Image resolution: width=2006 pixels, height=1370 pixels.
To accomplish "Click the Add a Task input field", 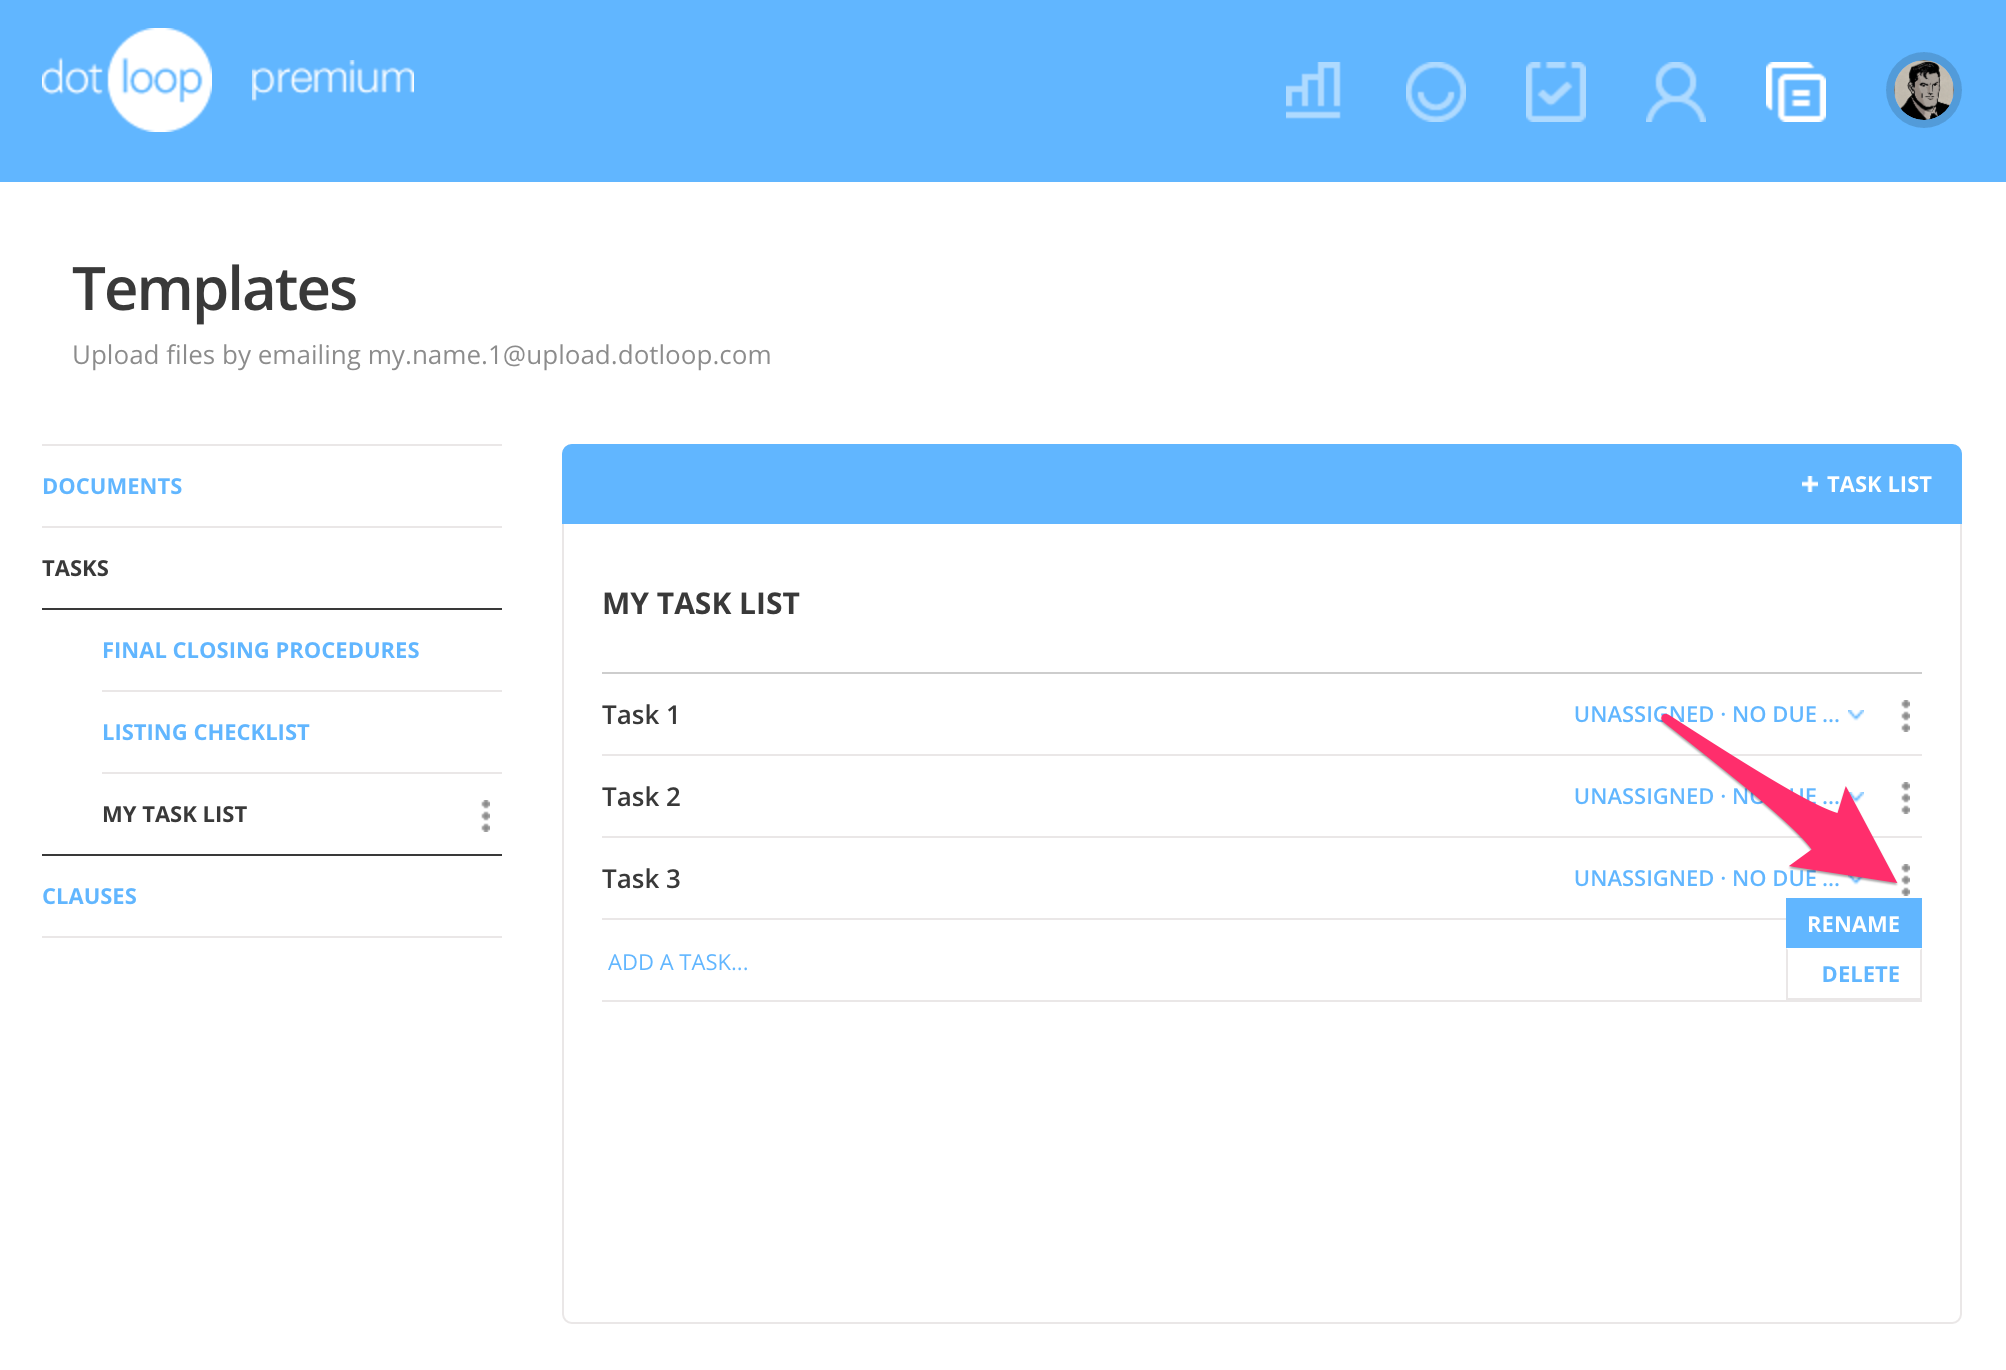I will [x=678, y=962].
